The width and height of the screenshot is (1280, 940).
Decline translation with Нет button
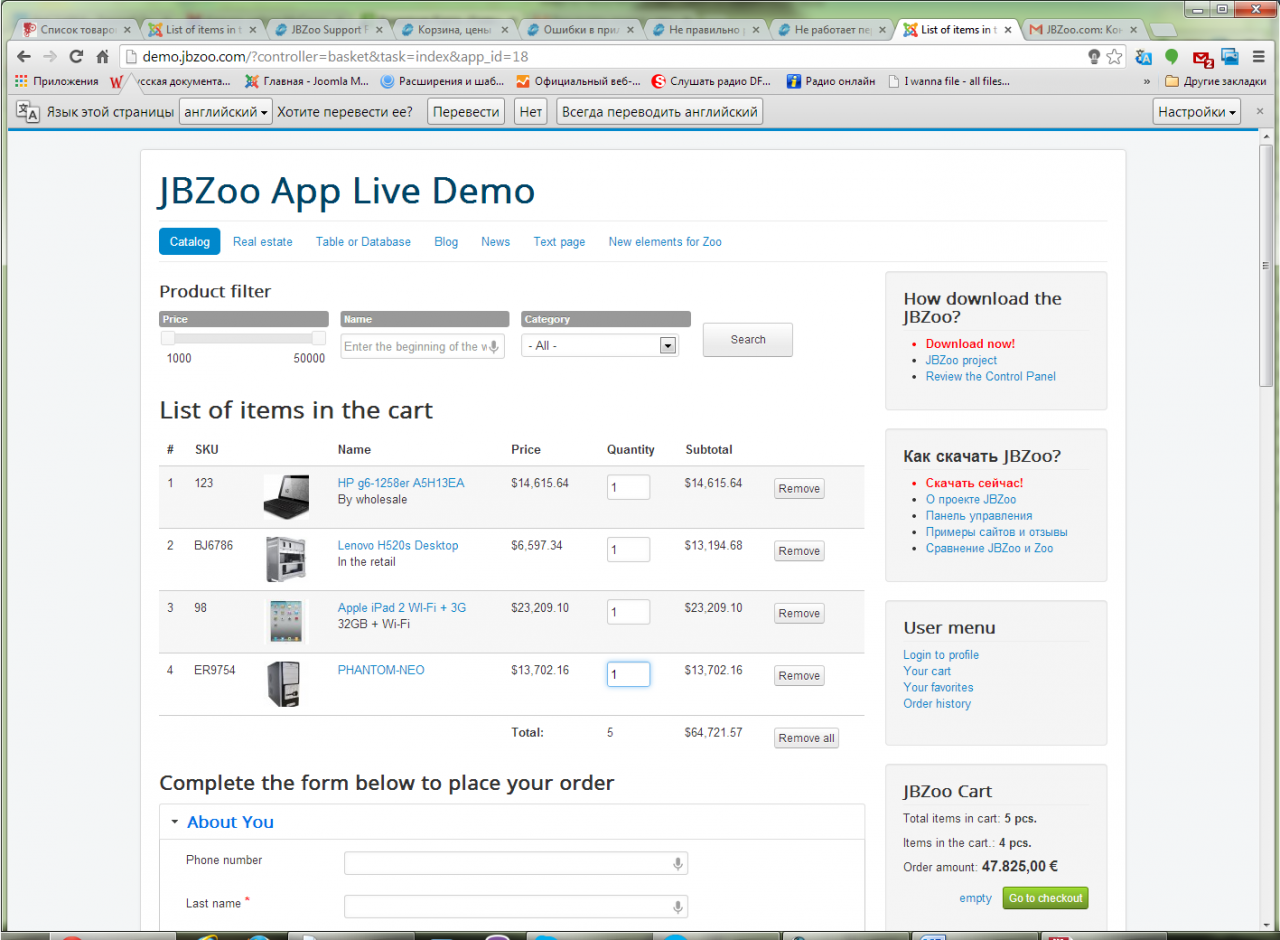531,112
